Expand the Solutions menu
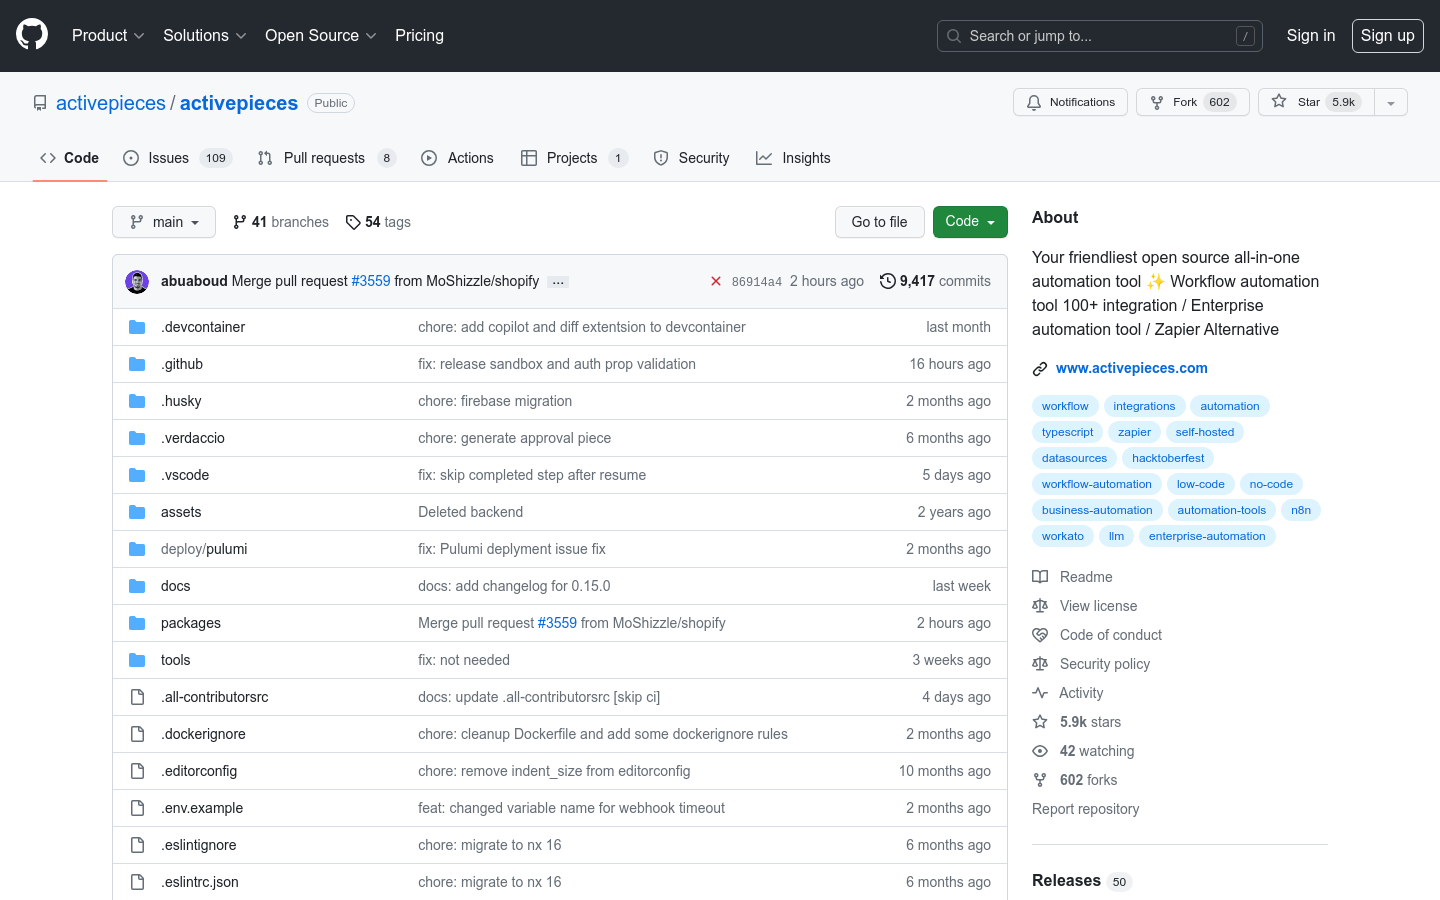The height and width of the screenshot is (900, 1440). tap(205, 35)
